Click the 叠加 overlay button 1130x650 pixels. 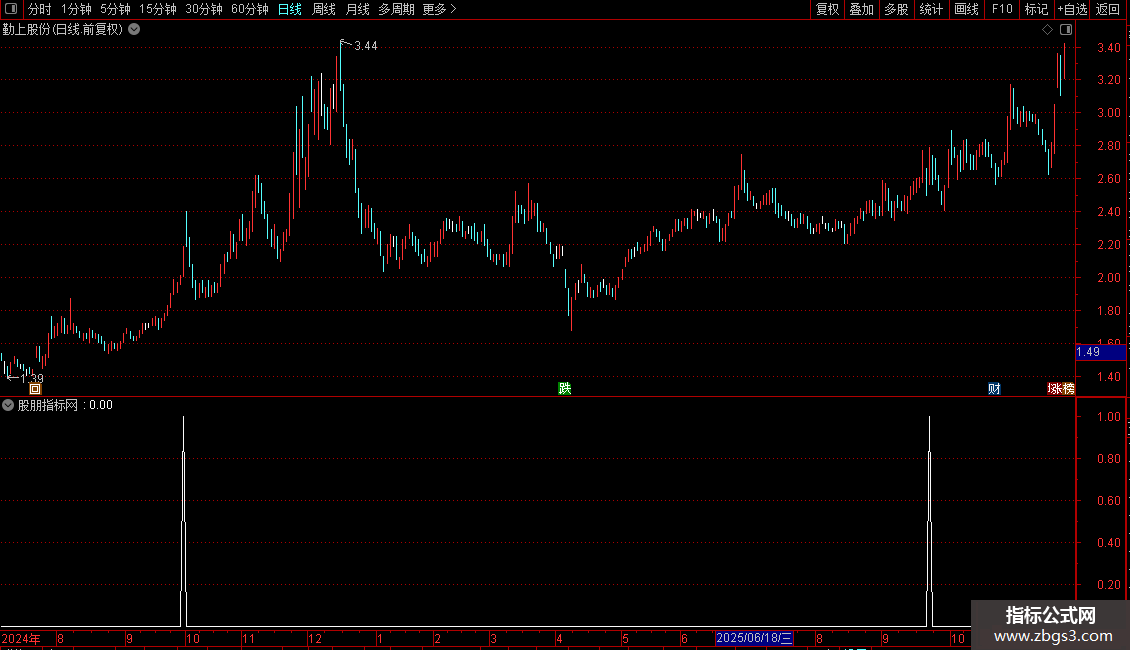pyautogui.click(x=862, y=9)
